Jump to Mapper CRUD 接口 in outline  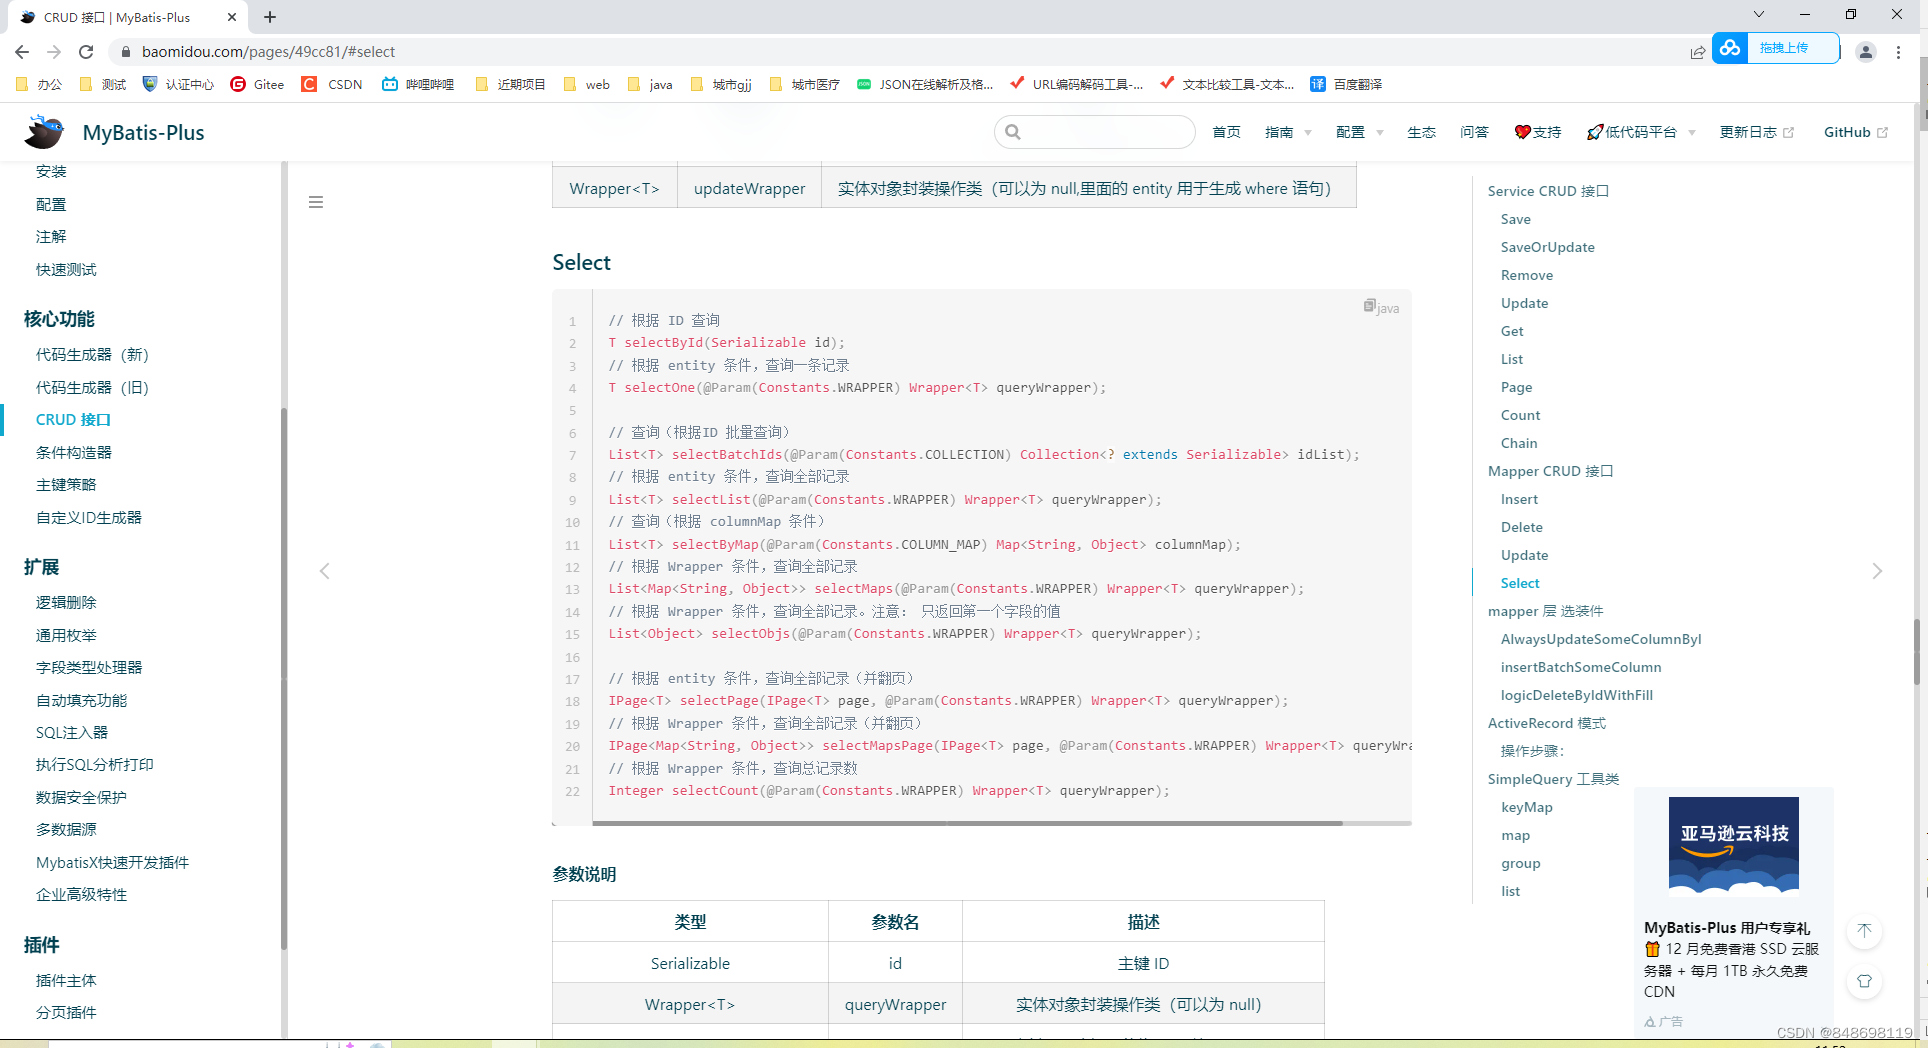(1550, 471)
